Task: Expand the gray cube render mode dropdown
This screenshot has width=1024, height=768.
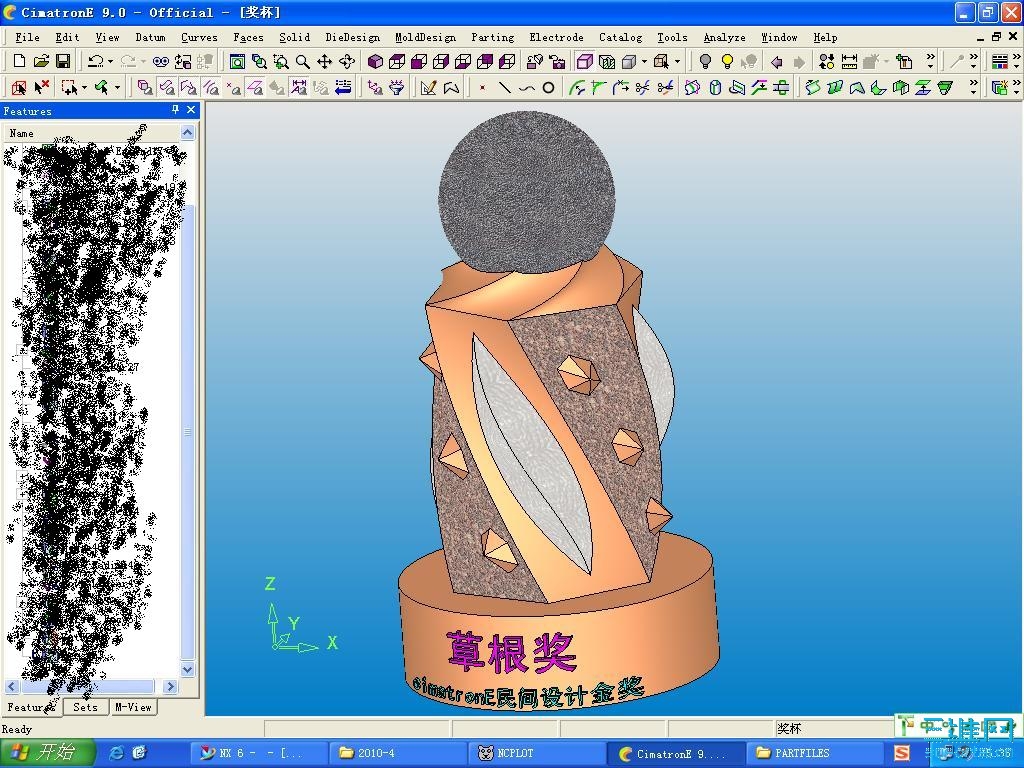Action: click(x=644, y=61)
